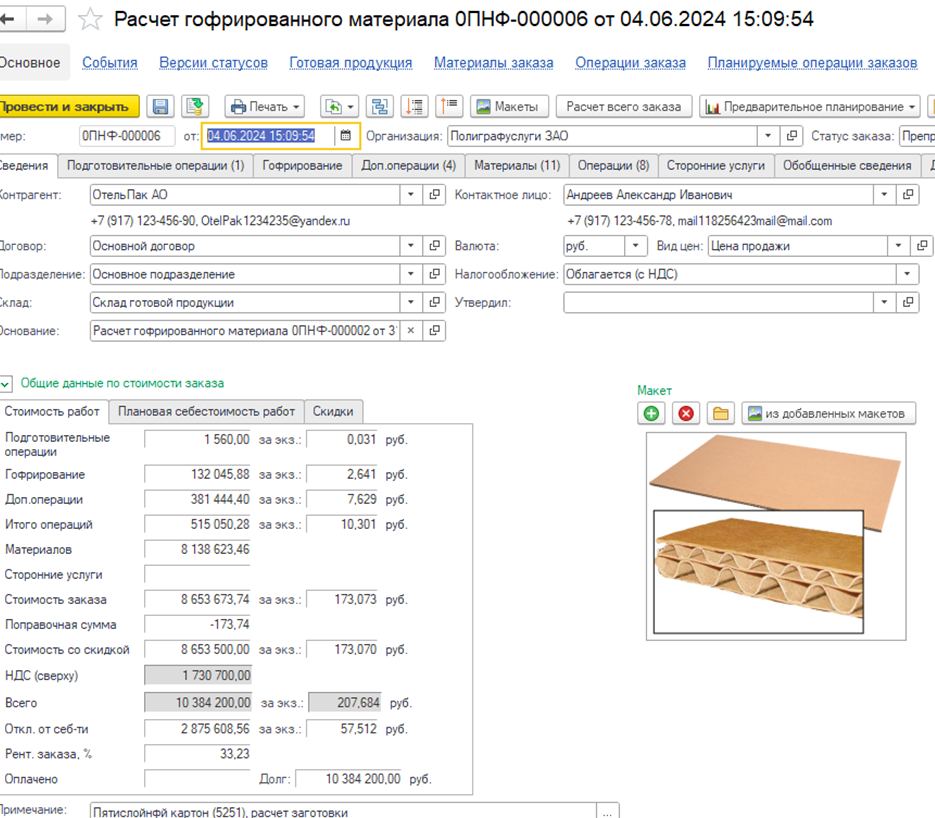This screenshot has height=818, width=935.
Task: Click the post document icon next to save
Action: coord(195,107)
